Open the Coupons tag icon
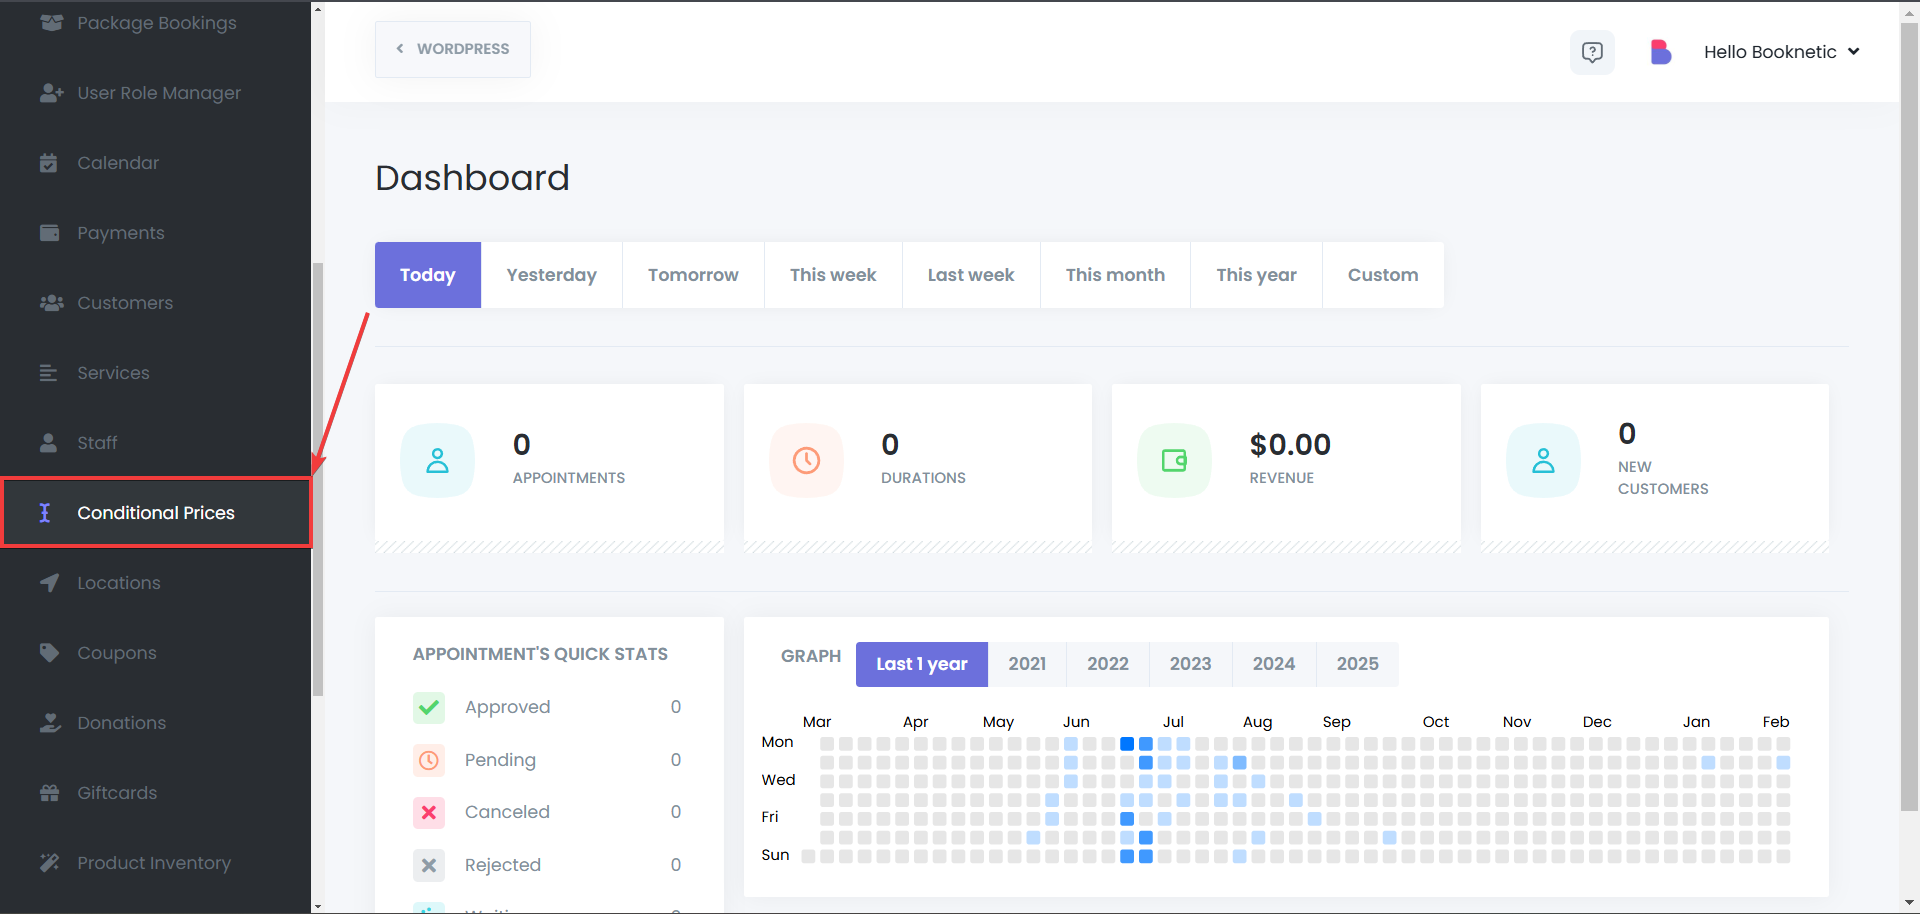 click(49, 653)
